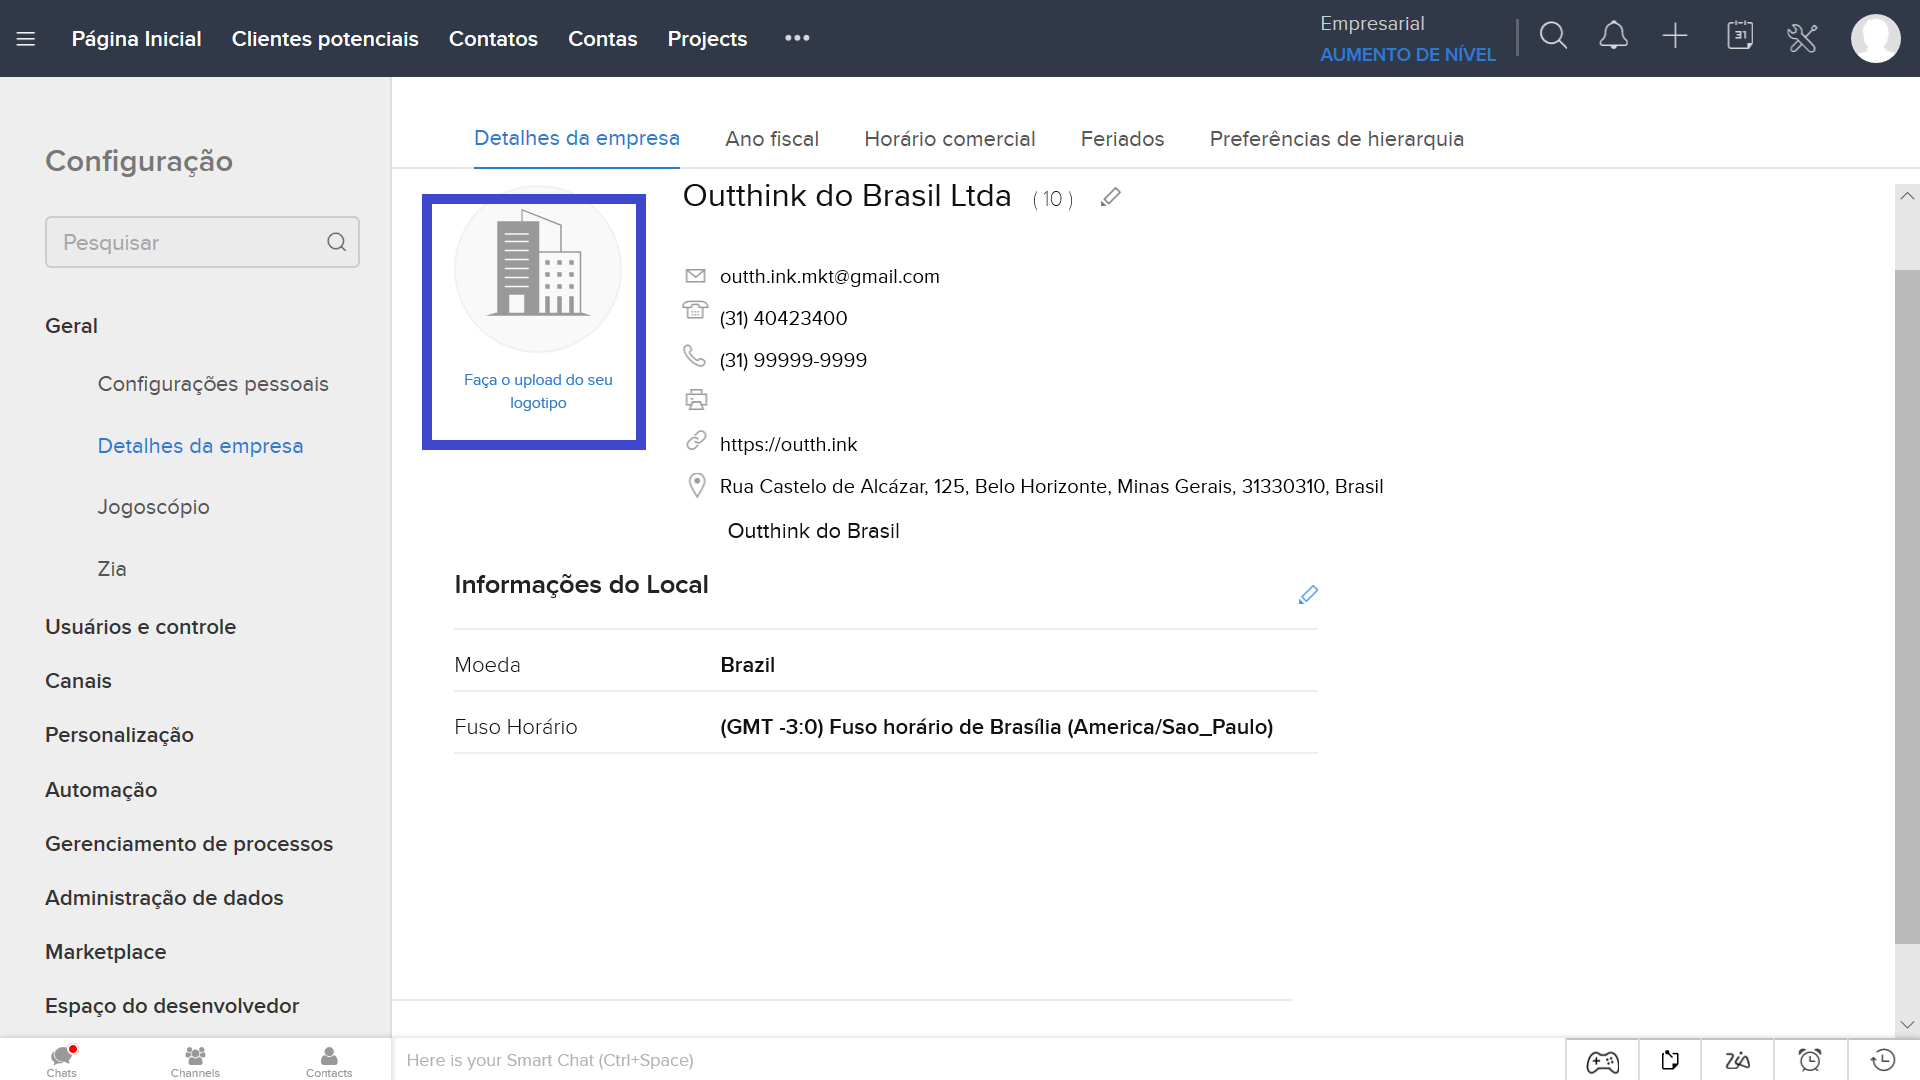Expand Usuários e controle section
Viewport: 1920px width, 1080px height.
pos(140,627)
